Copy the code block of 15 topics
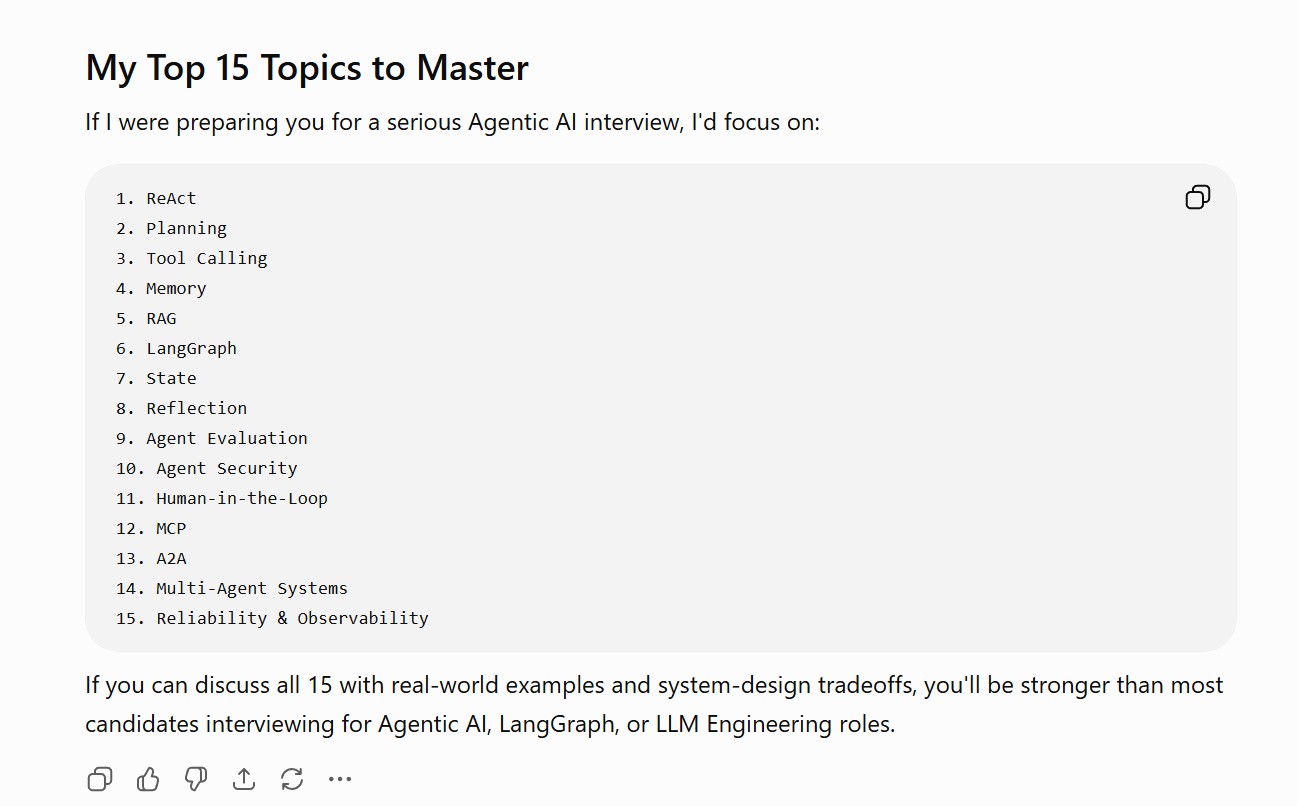The image size is (1298, 806). pyautogui.click(x=1197, y=197)
